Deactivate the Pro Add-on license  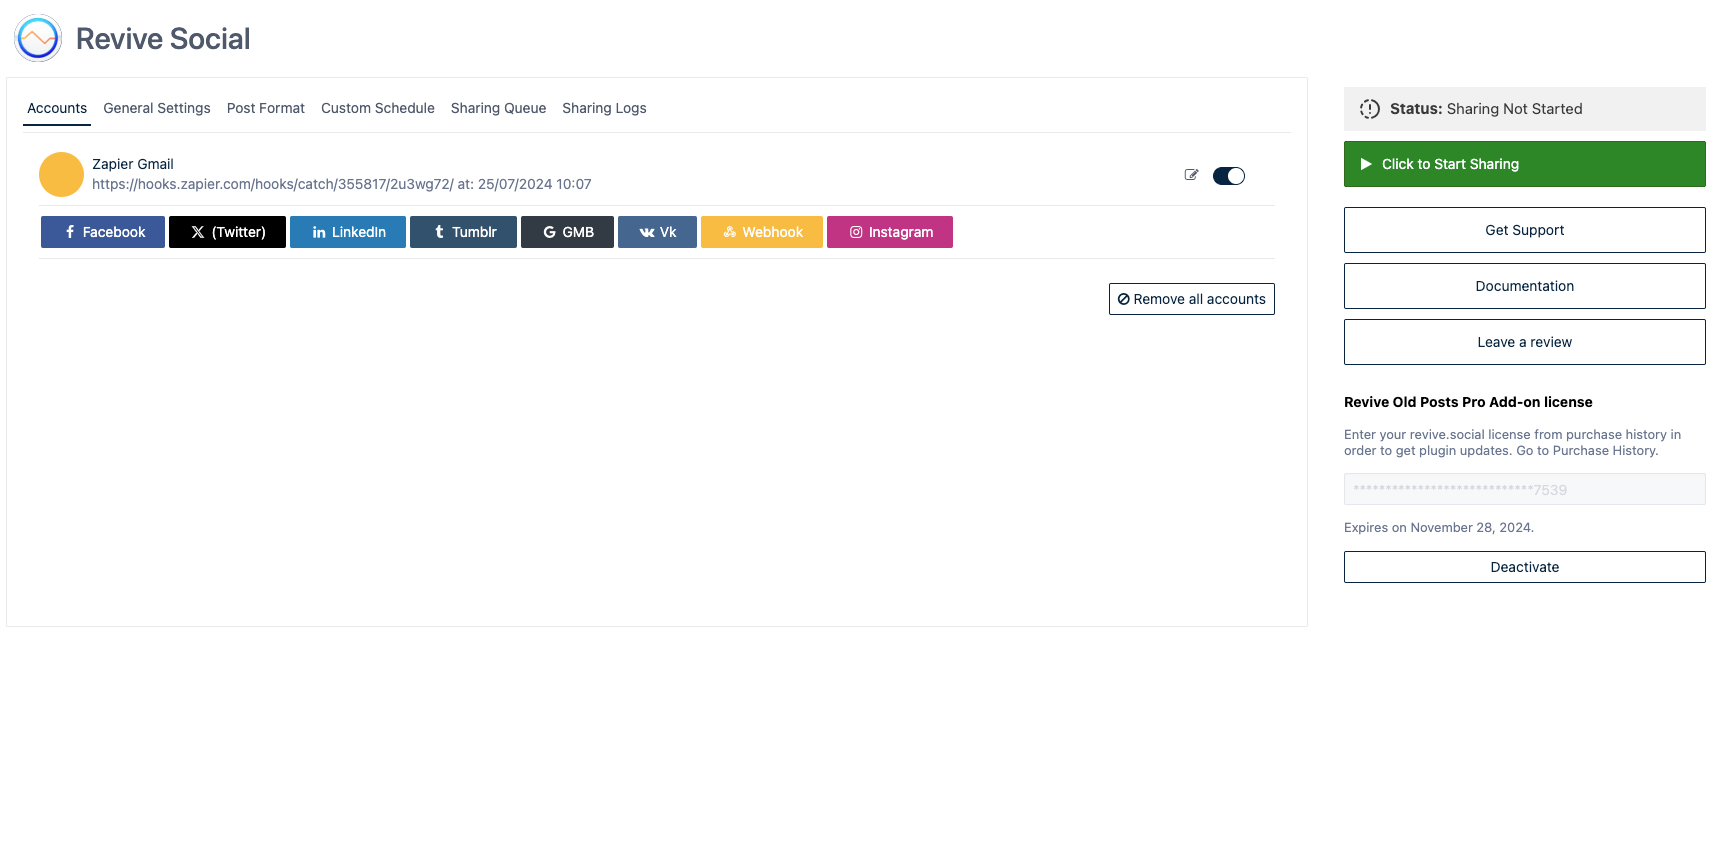coord(1524,567)
